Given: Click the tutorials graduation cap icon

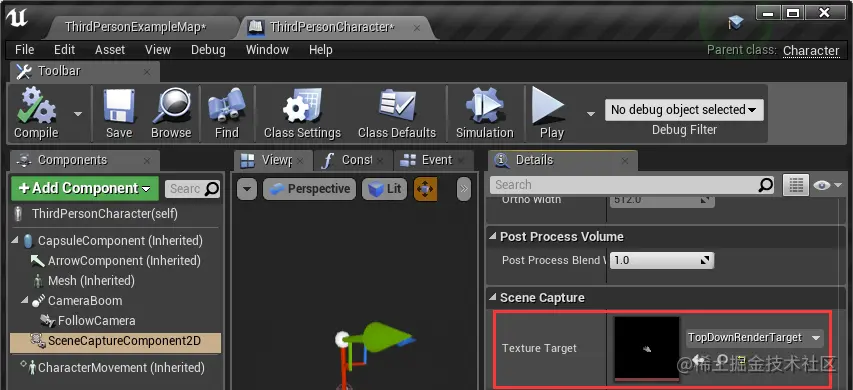Looking at the screenshot, I should (736, 22).
